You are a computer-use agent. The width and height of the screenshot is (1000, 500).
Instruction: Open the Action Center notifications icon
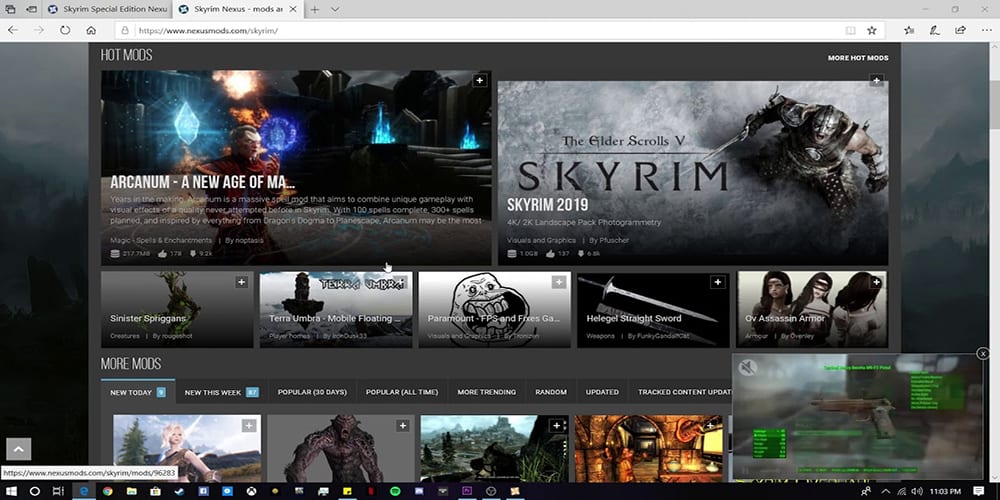tap(979, 491)
